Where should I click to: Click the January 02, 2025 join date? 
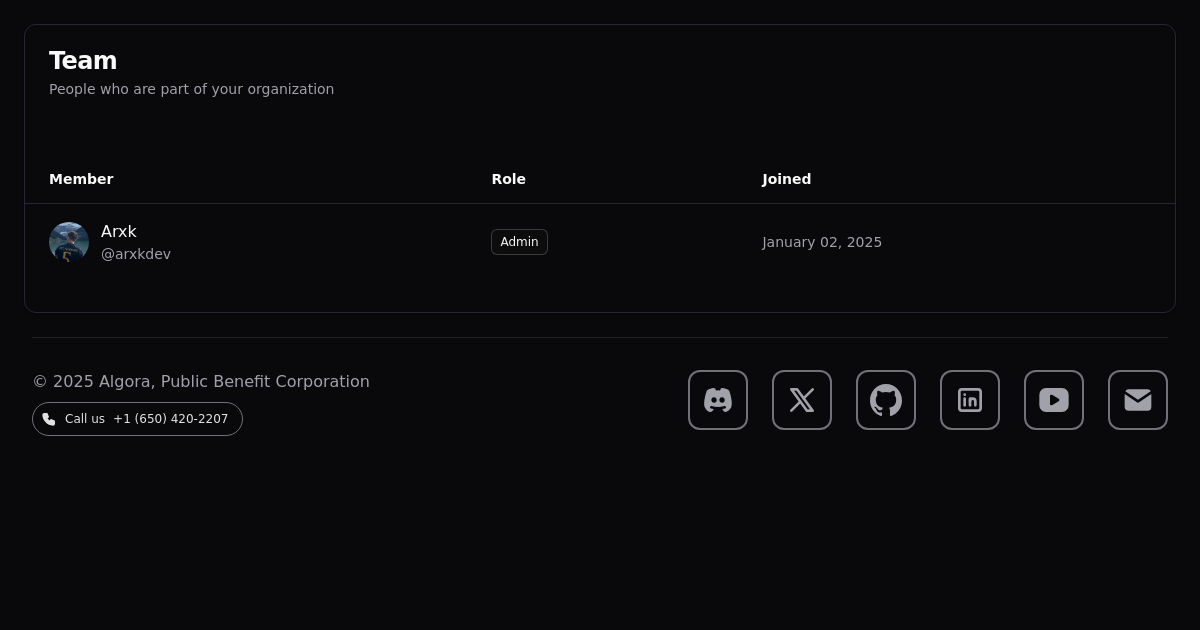(x=822, y=242)
